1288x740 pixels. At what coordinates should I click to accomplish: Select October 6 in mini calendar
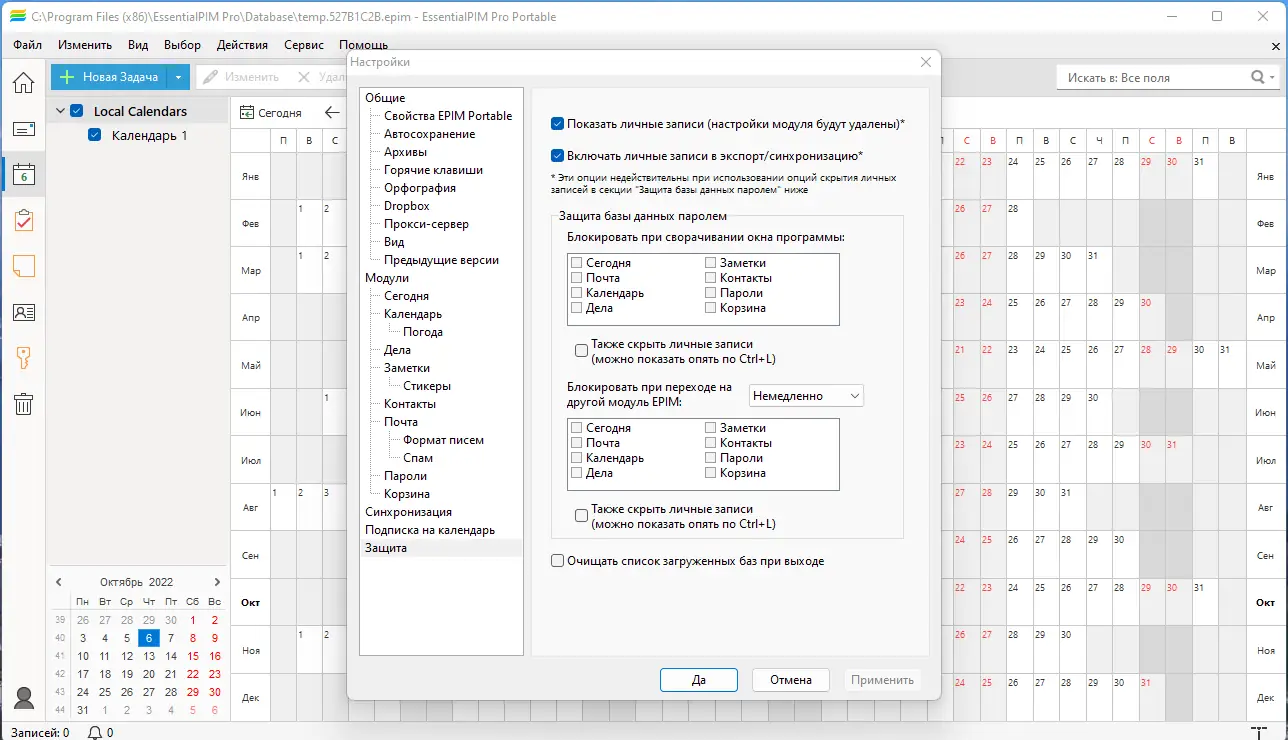click(x=148, y=638)
